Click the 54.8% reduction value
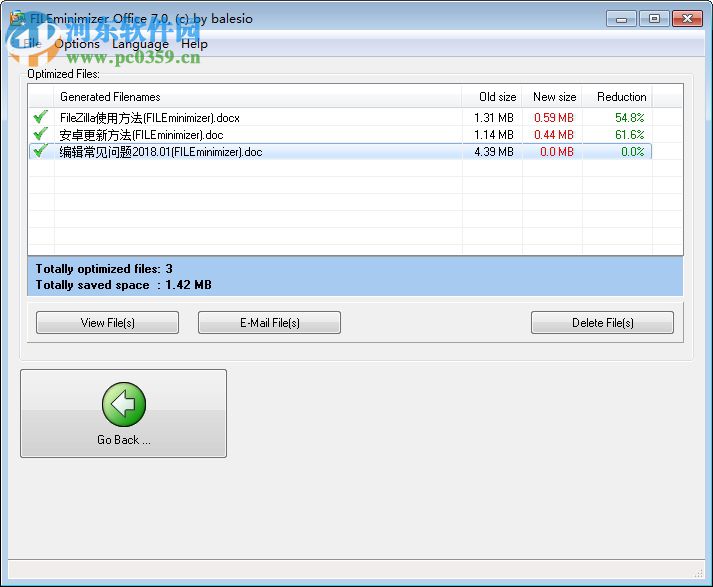713x587 pixels. (630, 118)
